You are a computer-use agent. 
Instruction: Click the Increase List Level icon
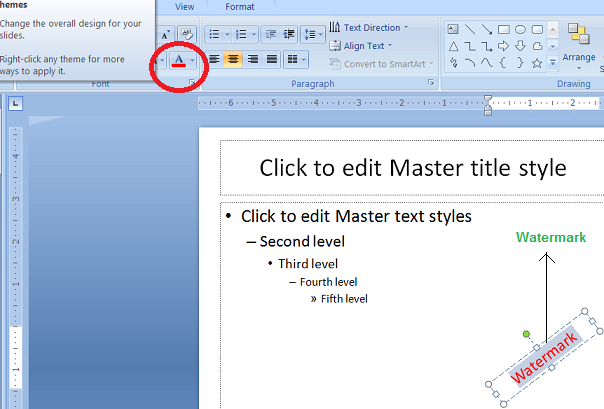[289, 34]
